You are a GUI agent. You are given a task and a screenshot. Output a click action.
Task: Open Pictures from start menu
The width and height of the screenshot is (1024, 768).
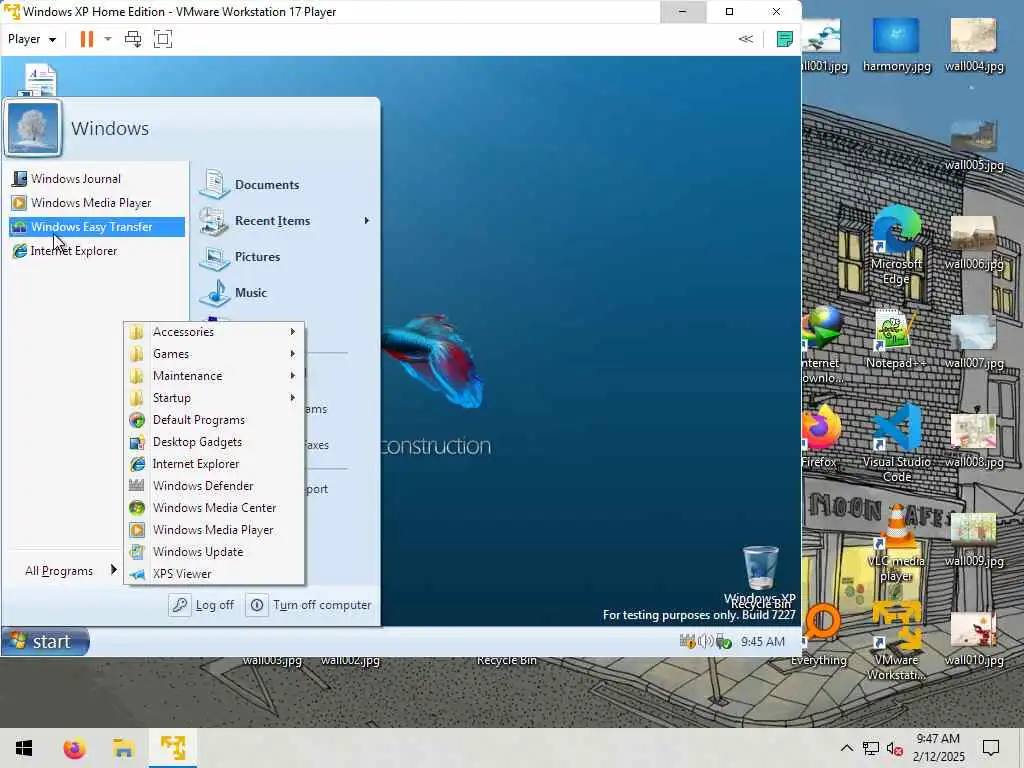pos(240,257)
